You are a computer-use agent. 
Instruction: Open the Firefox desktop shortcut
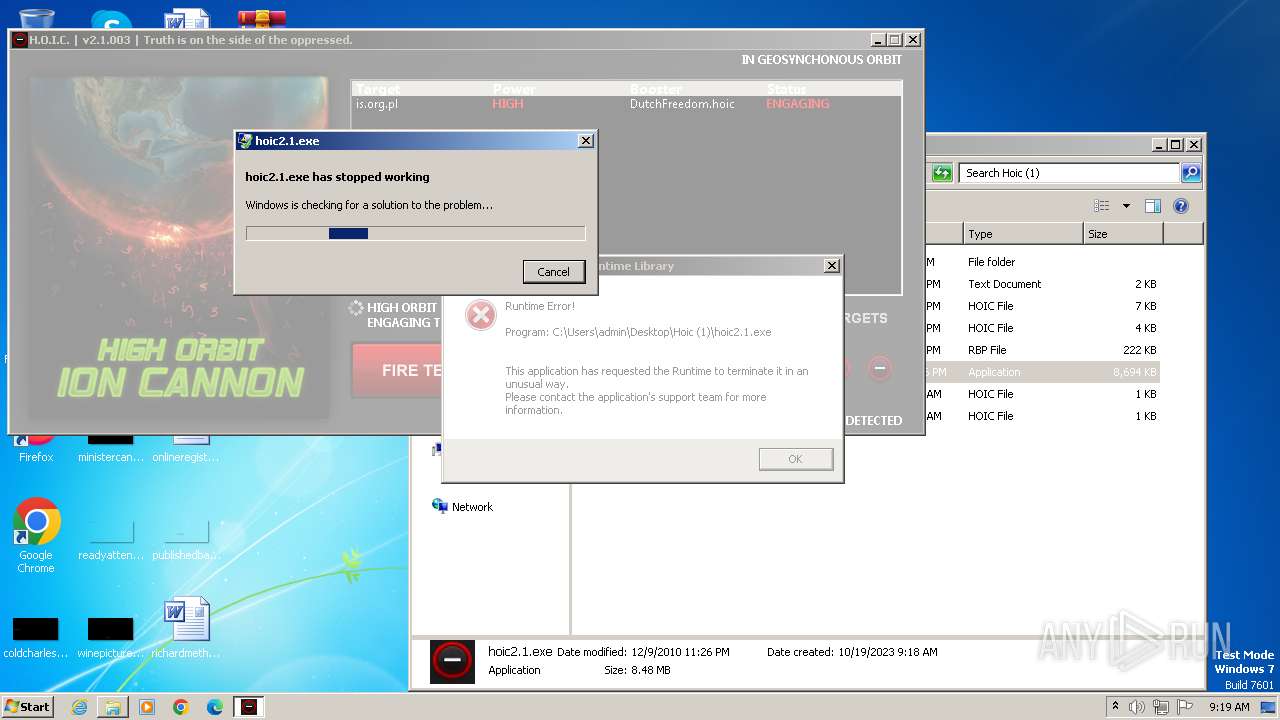pos(36,448)
